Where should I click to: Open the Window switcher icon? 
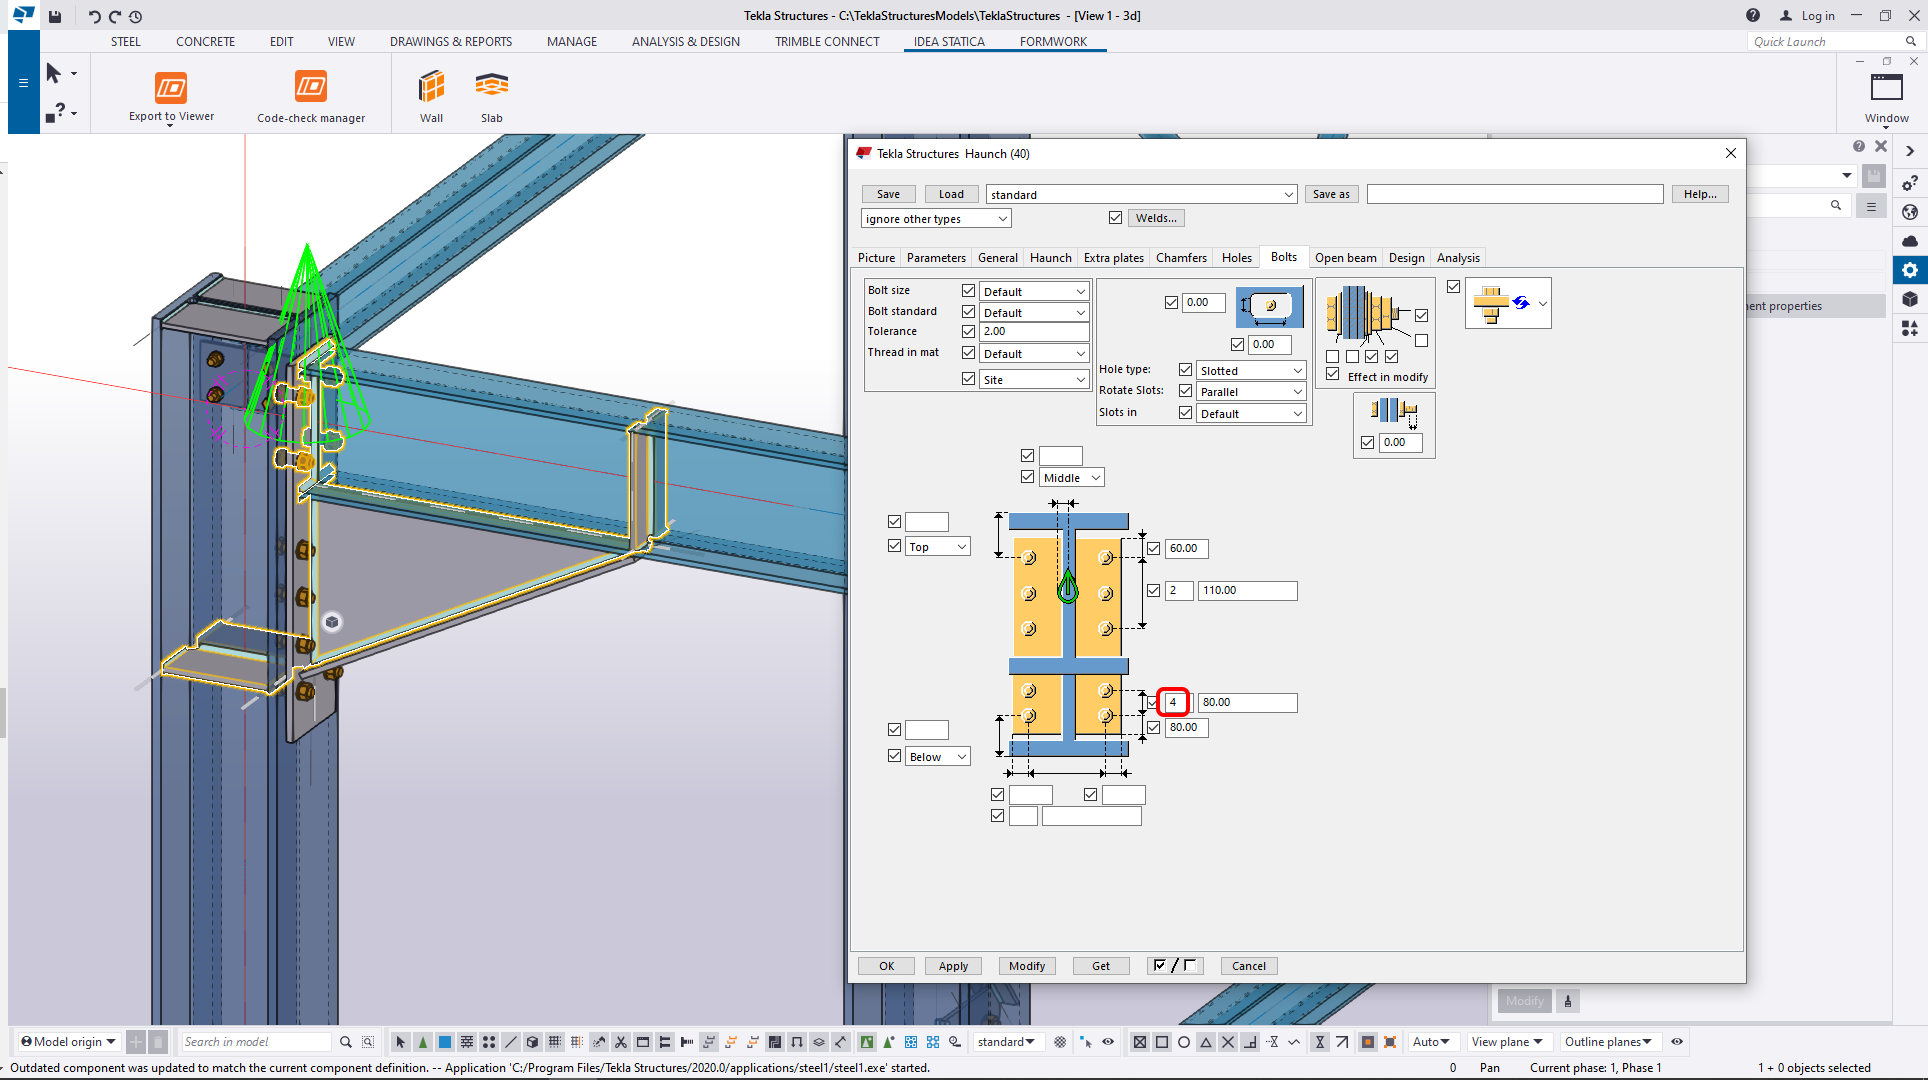(1886, 89)
